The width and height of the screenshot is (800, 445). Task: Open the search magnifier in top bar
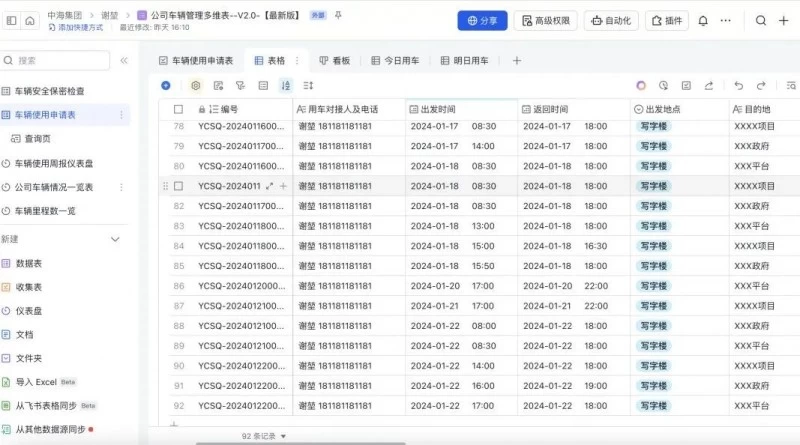click(761, 20)
